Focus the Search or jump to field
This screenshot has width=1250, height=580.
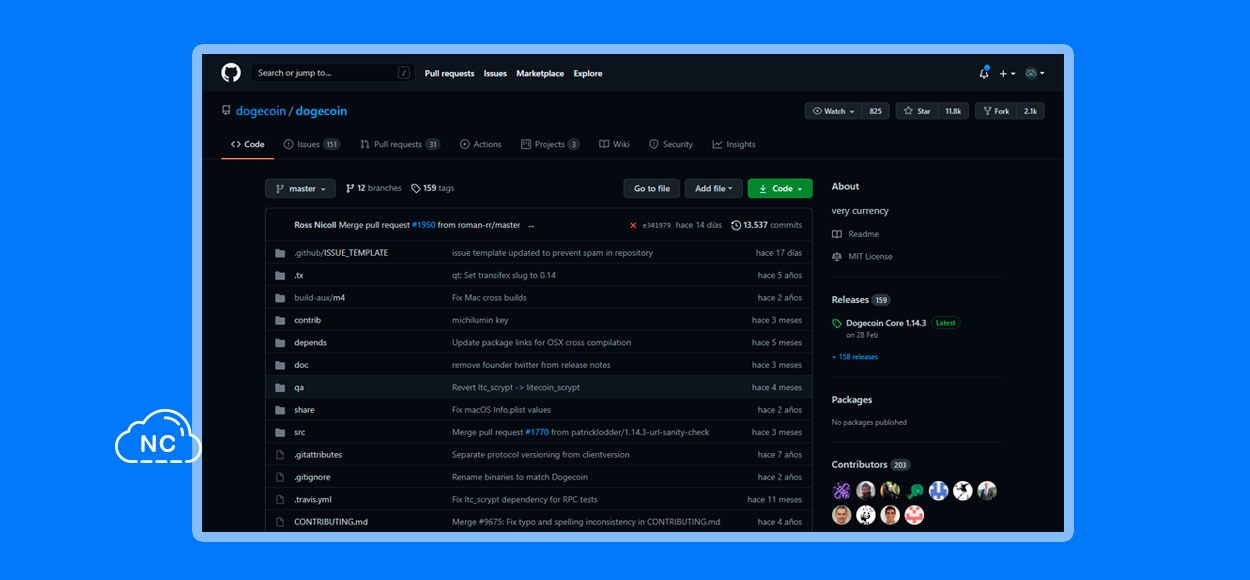(x=332, y=73)
